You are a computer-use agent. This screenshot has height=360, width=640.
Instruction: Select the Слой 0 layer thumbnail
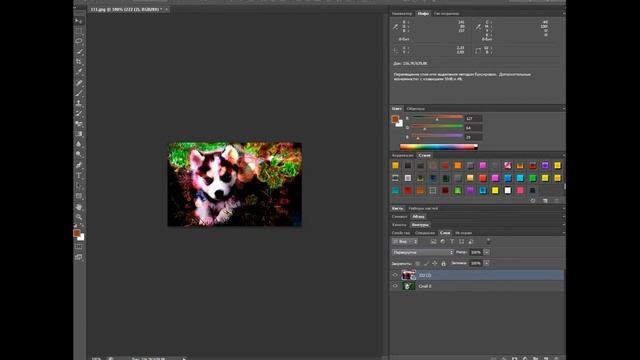[x=409, y=286]
